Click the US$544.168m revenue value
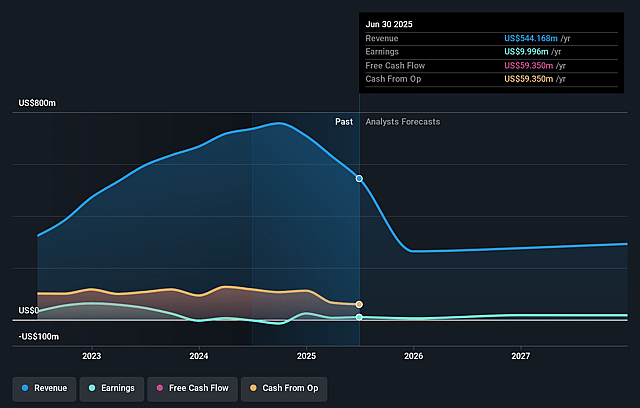Viewport: 640px width, 408px height. coord(531,38)
